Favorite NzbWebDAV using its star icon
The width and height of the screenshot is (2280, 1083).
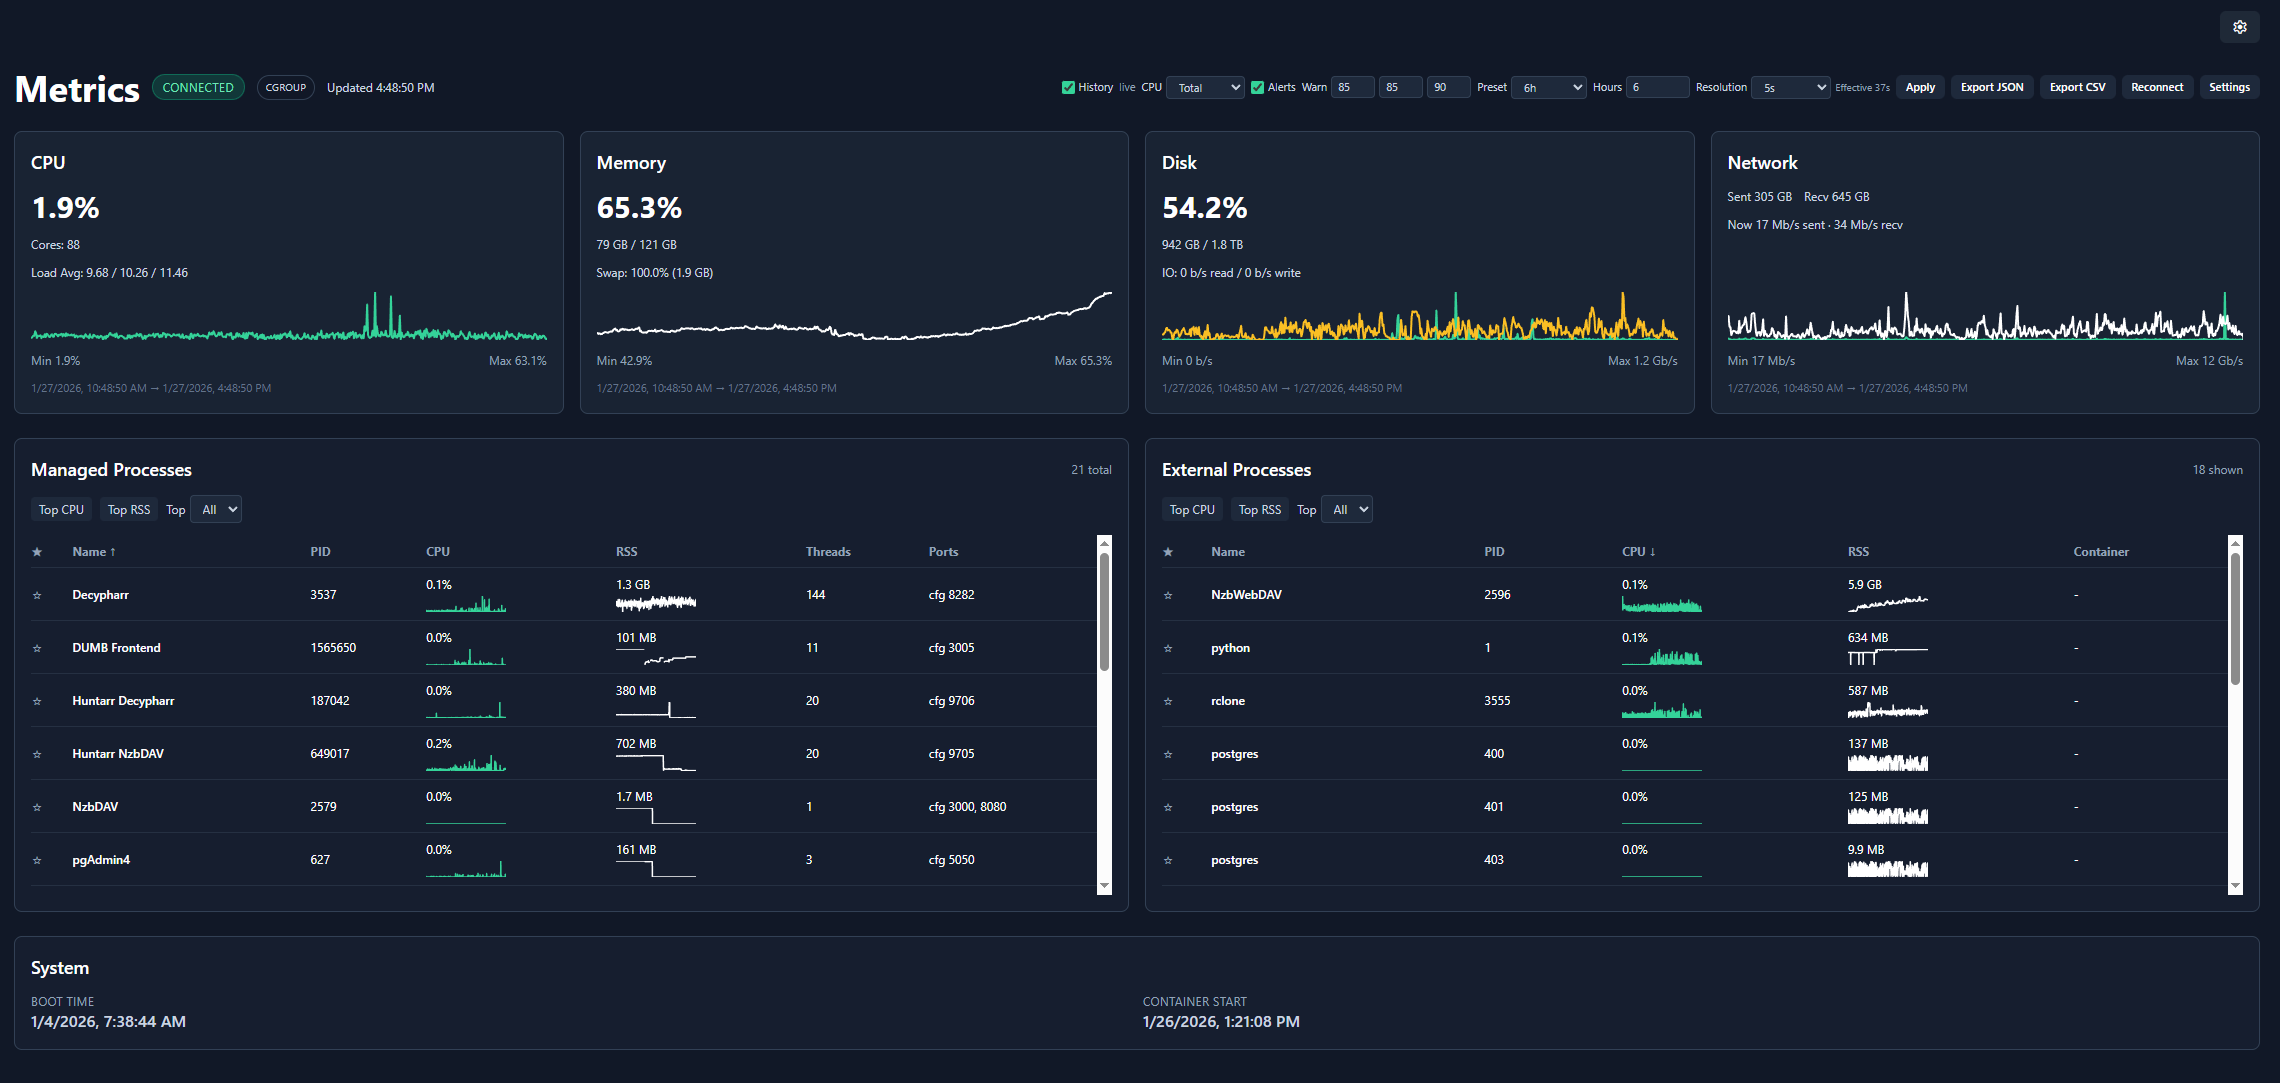(x=1168, y=594)
